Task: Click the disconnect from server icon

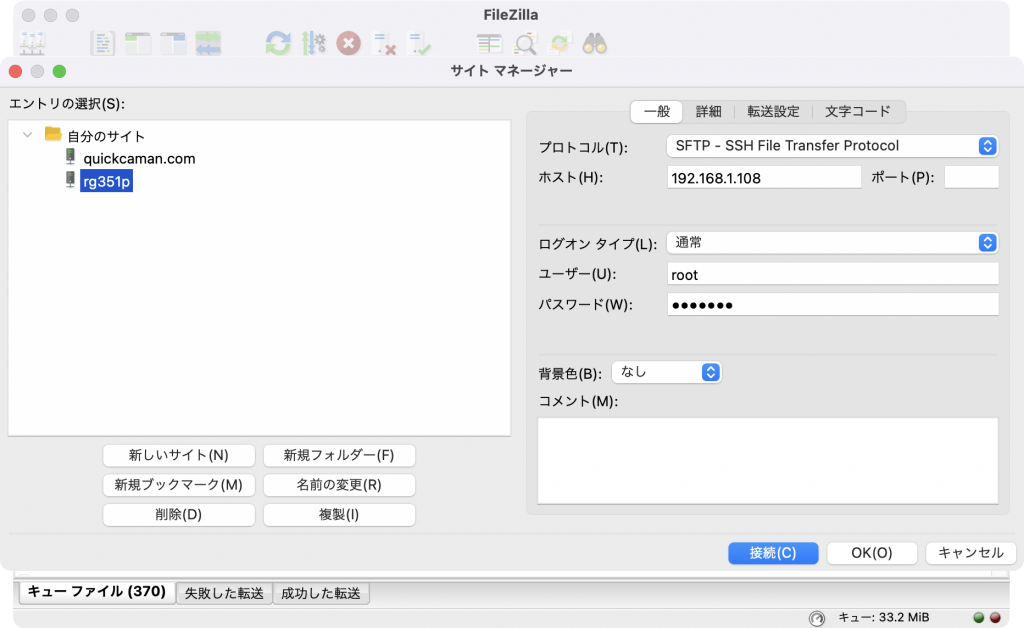Action: [384, 44]
